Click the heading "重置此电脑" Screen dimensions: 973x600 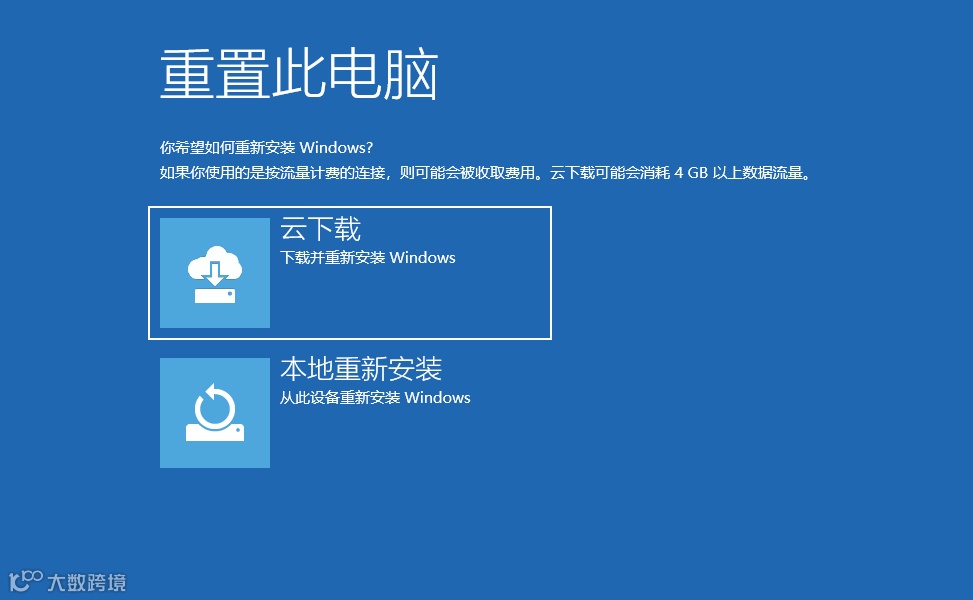pyautogui.click(x=299, y=74)
